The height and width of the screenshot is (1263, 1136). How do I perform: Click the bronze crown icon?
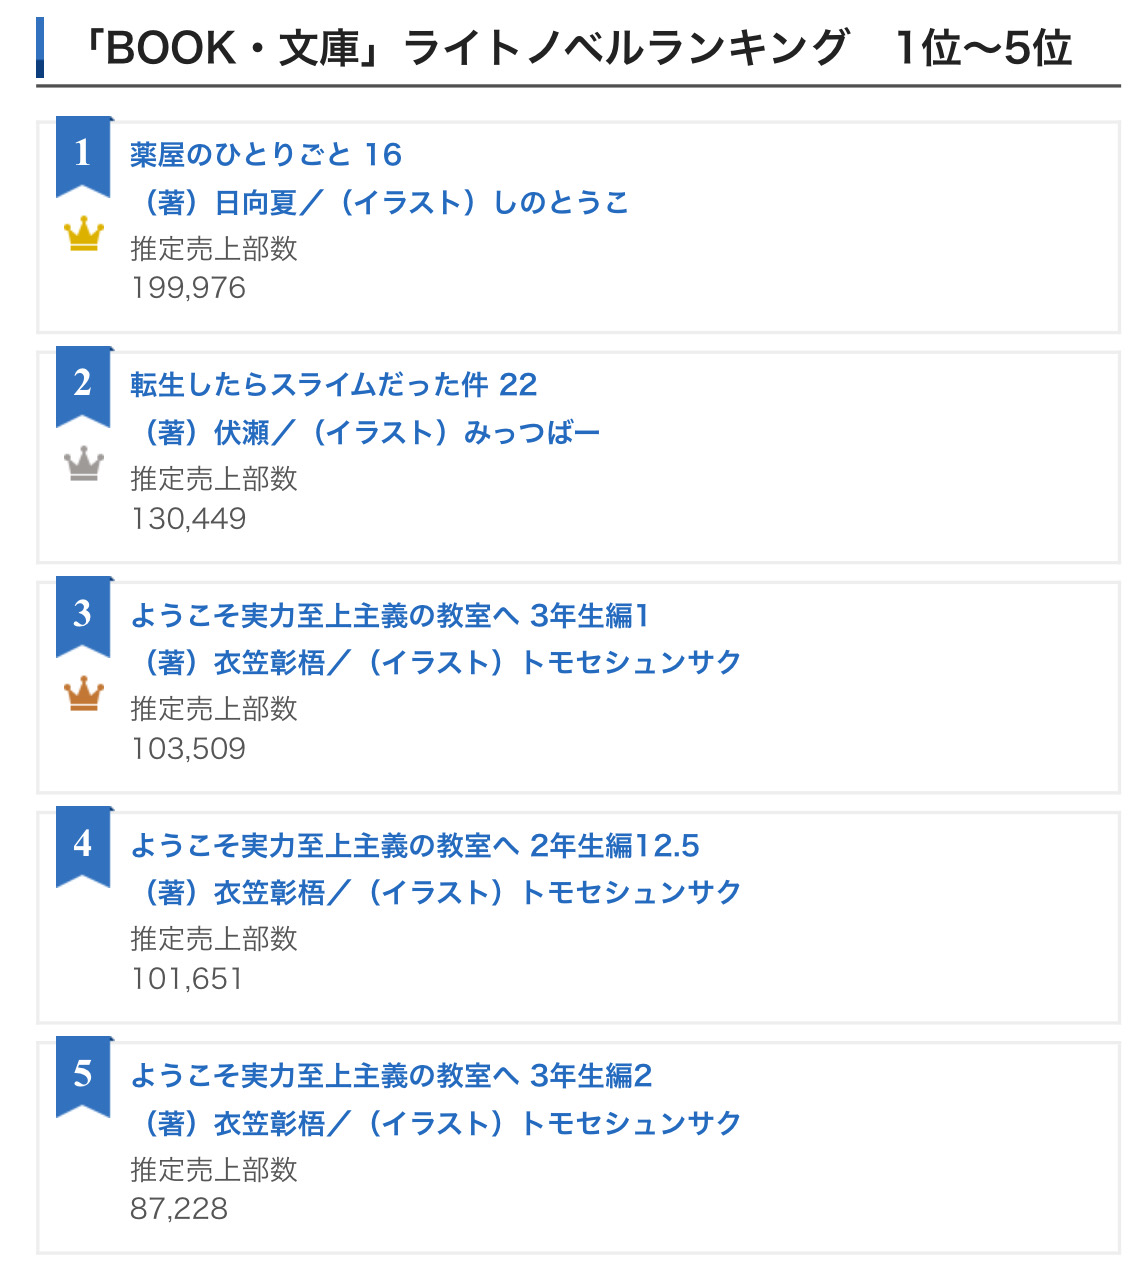point(84,694)
